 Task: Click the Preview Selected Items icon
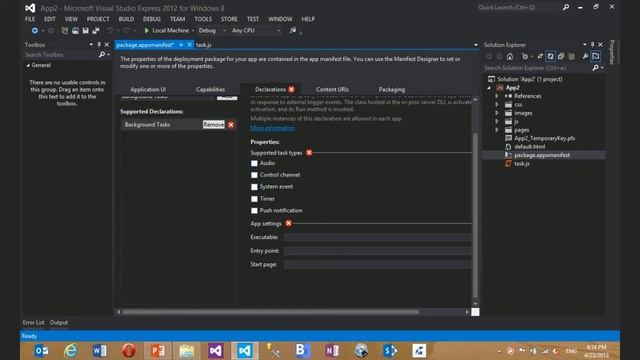click(596, 56)
